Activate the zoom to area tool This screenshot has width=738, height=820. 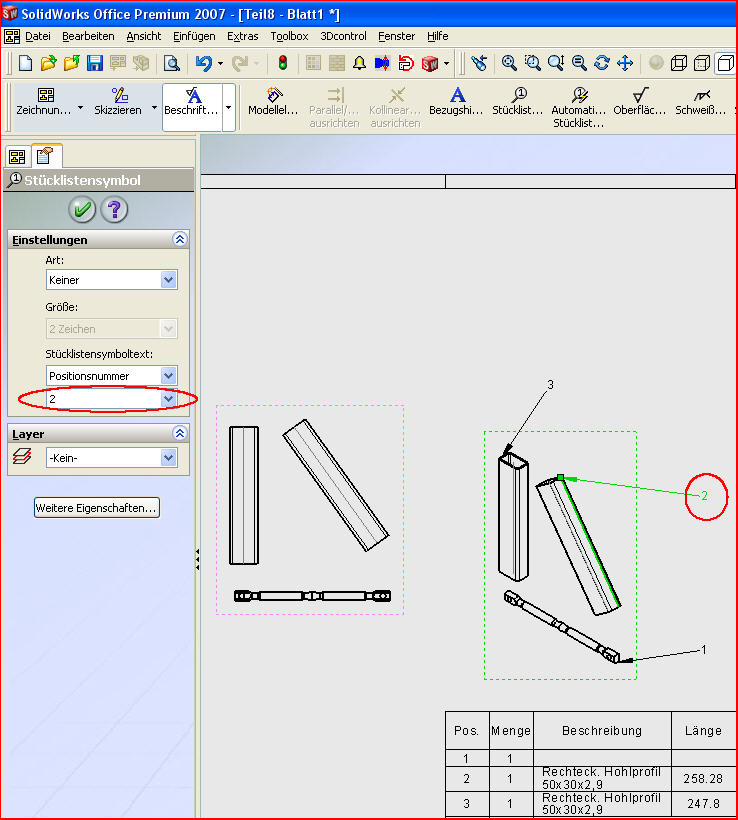pos(532,63)
